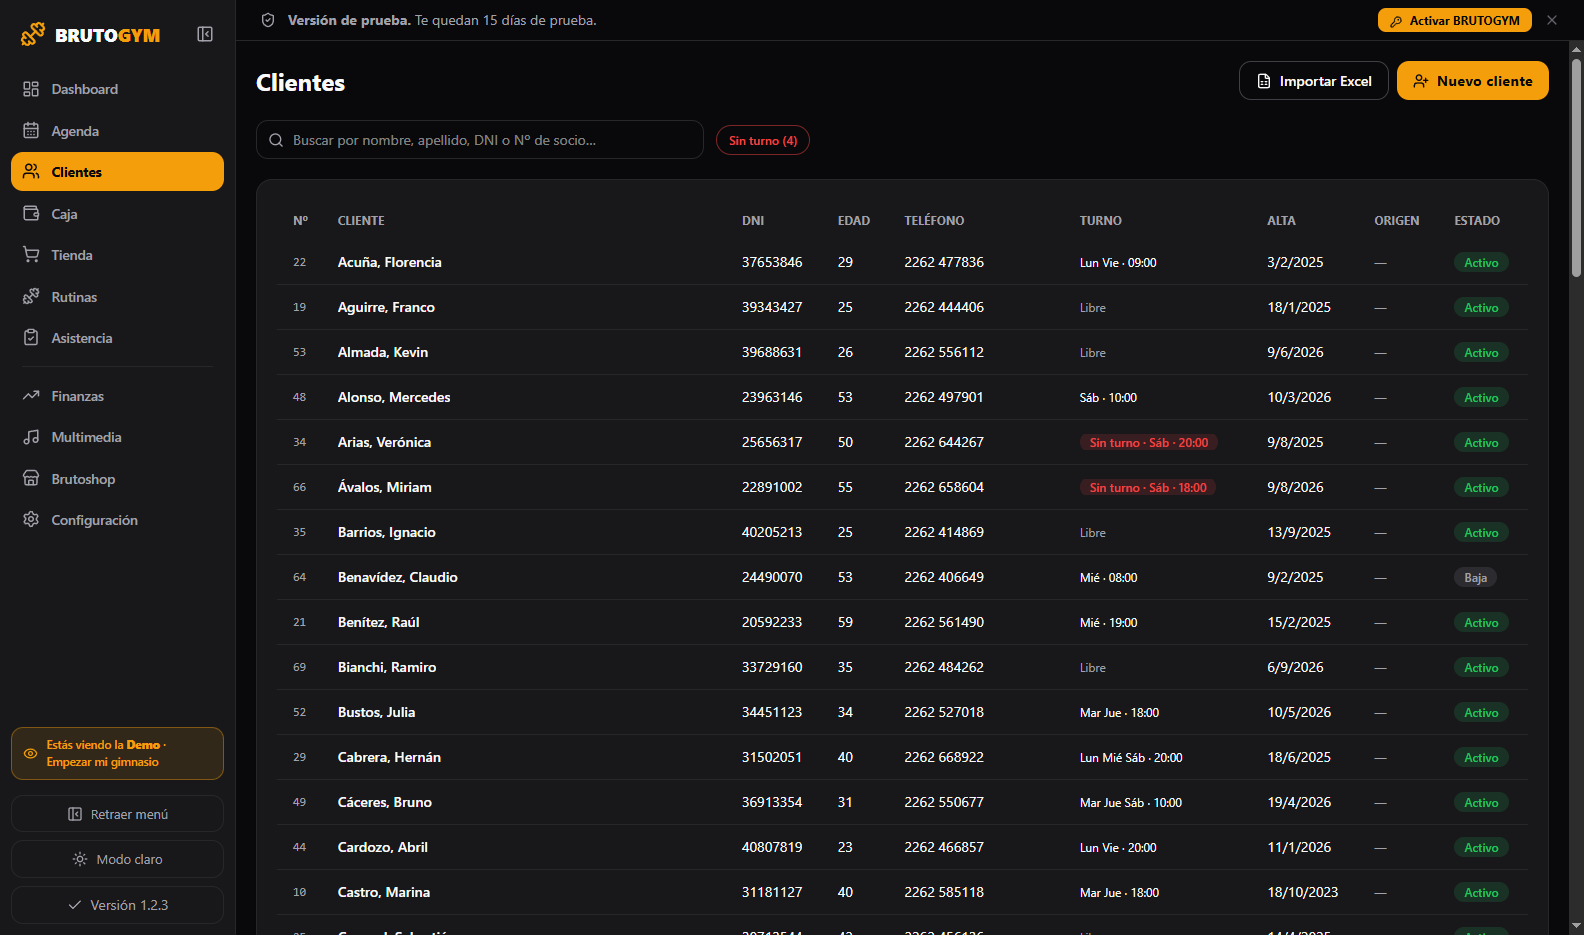
Task: Click Importar Excel button
Action: point(1313,81)
